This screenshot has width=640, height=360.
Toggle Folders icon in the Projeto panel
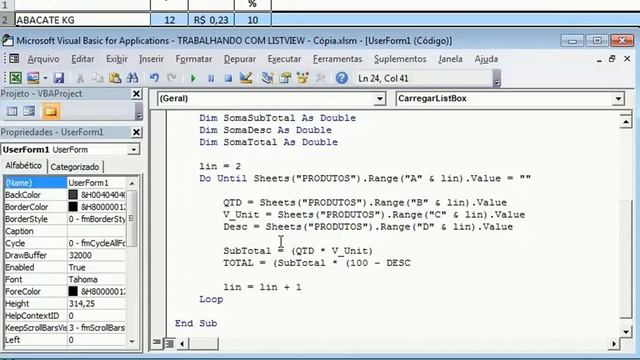tap(51, 111)
